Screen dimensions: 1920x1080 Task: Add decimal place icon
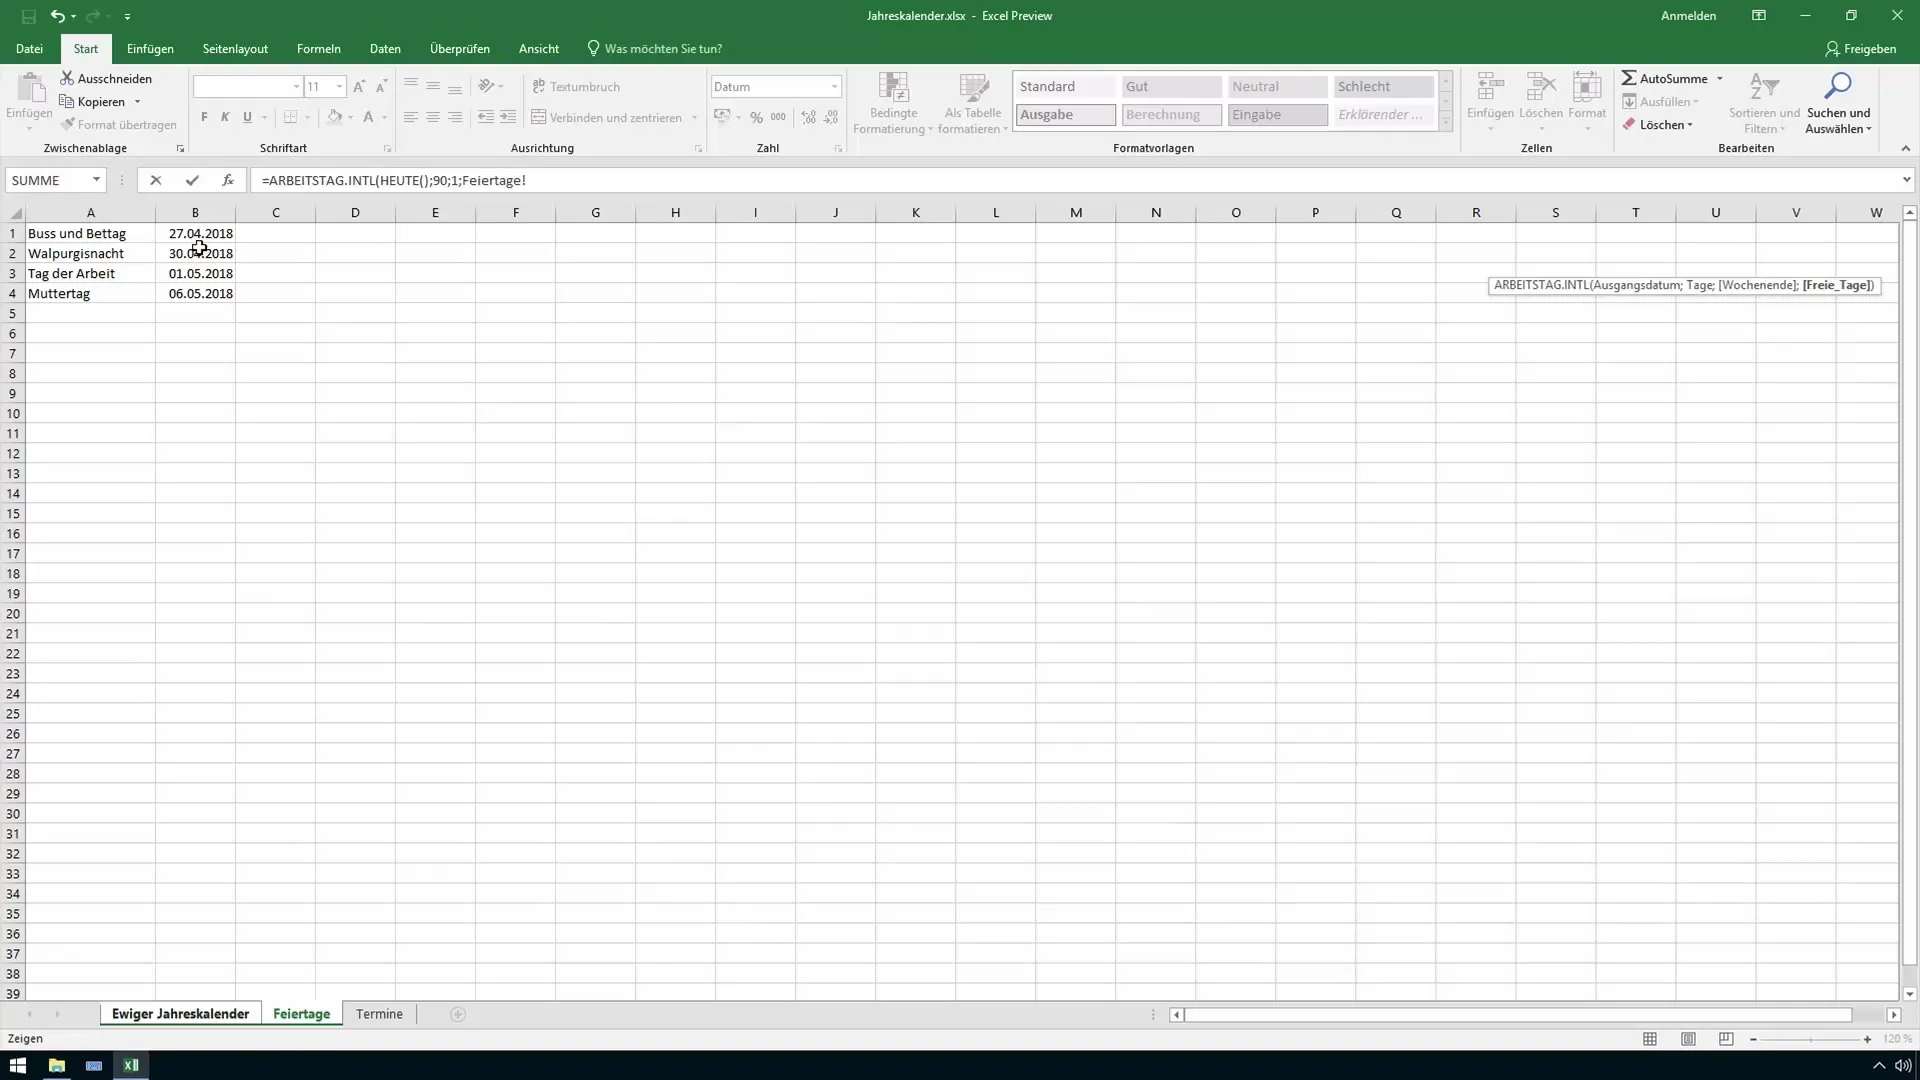click(x=808, y=118)
